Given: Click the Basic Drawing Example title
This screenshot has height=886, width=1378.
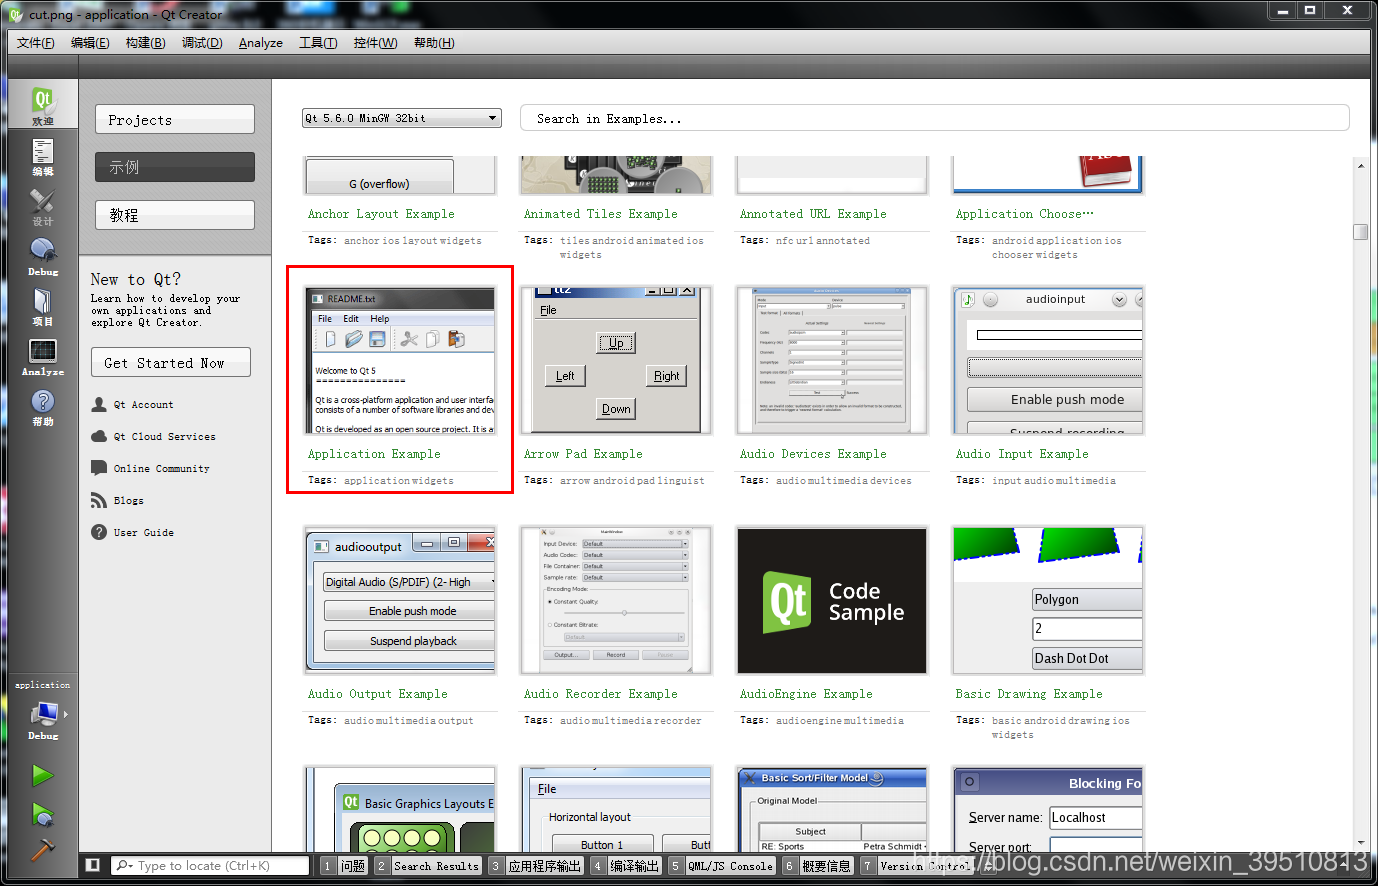Looking at the screenshot, I should pos(1029,694).
